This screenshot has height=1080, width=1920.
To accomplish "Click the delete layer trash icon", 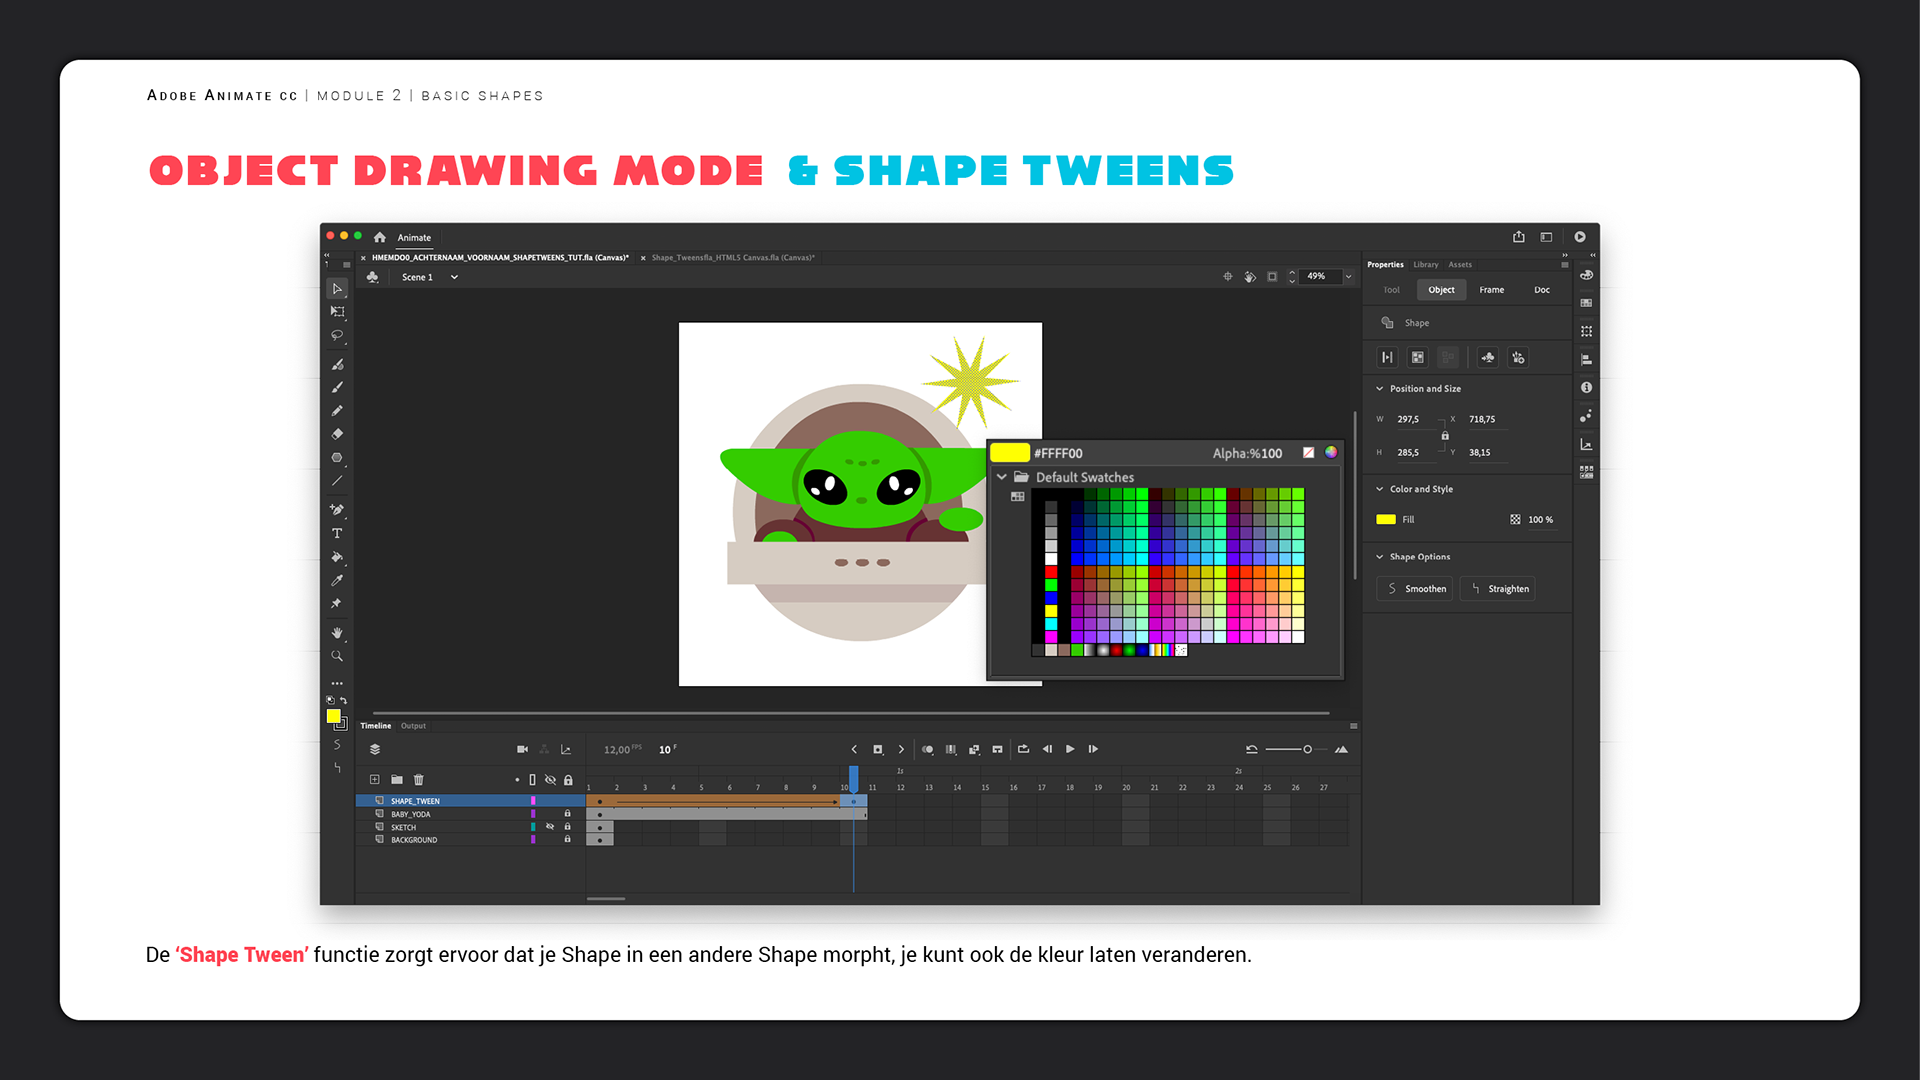I will pyautogui.click(x=419, y=779).
